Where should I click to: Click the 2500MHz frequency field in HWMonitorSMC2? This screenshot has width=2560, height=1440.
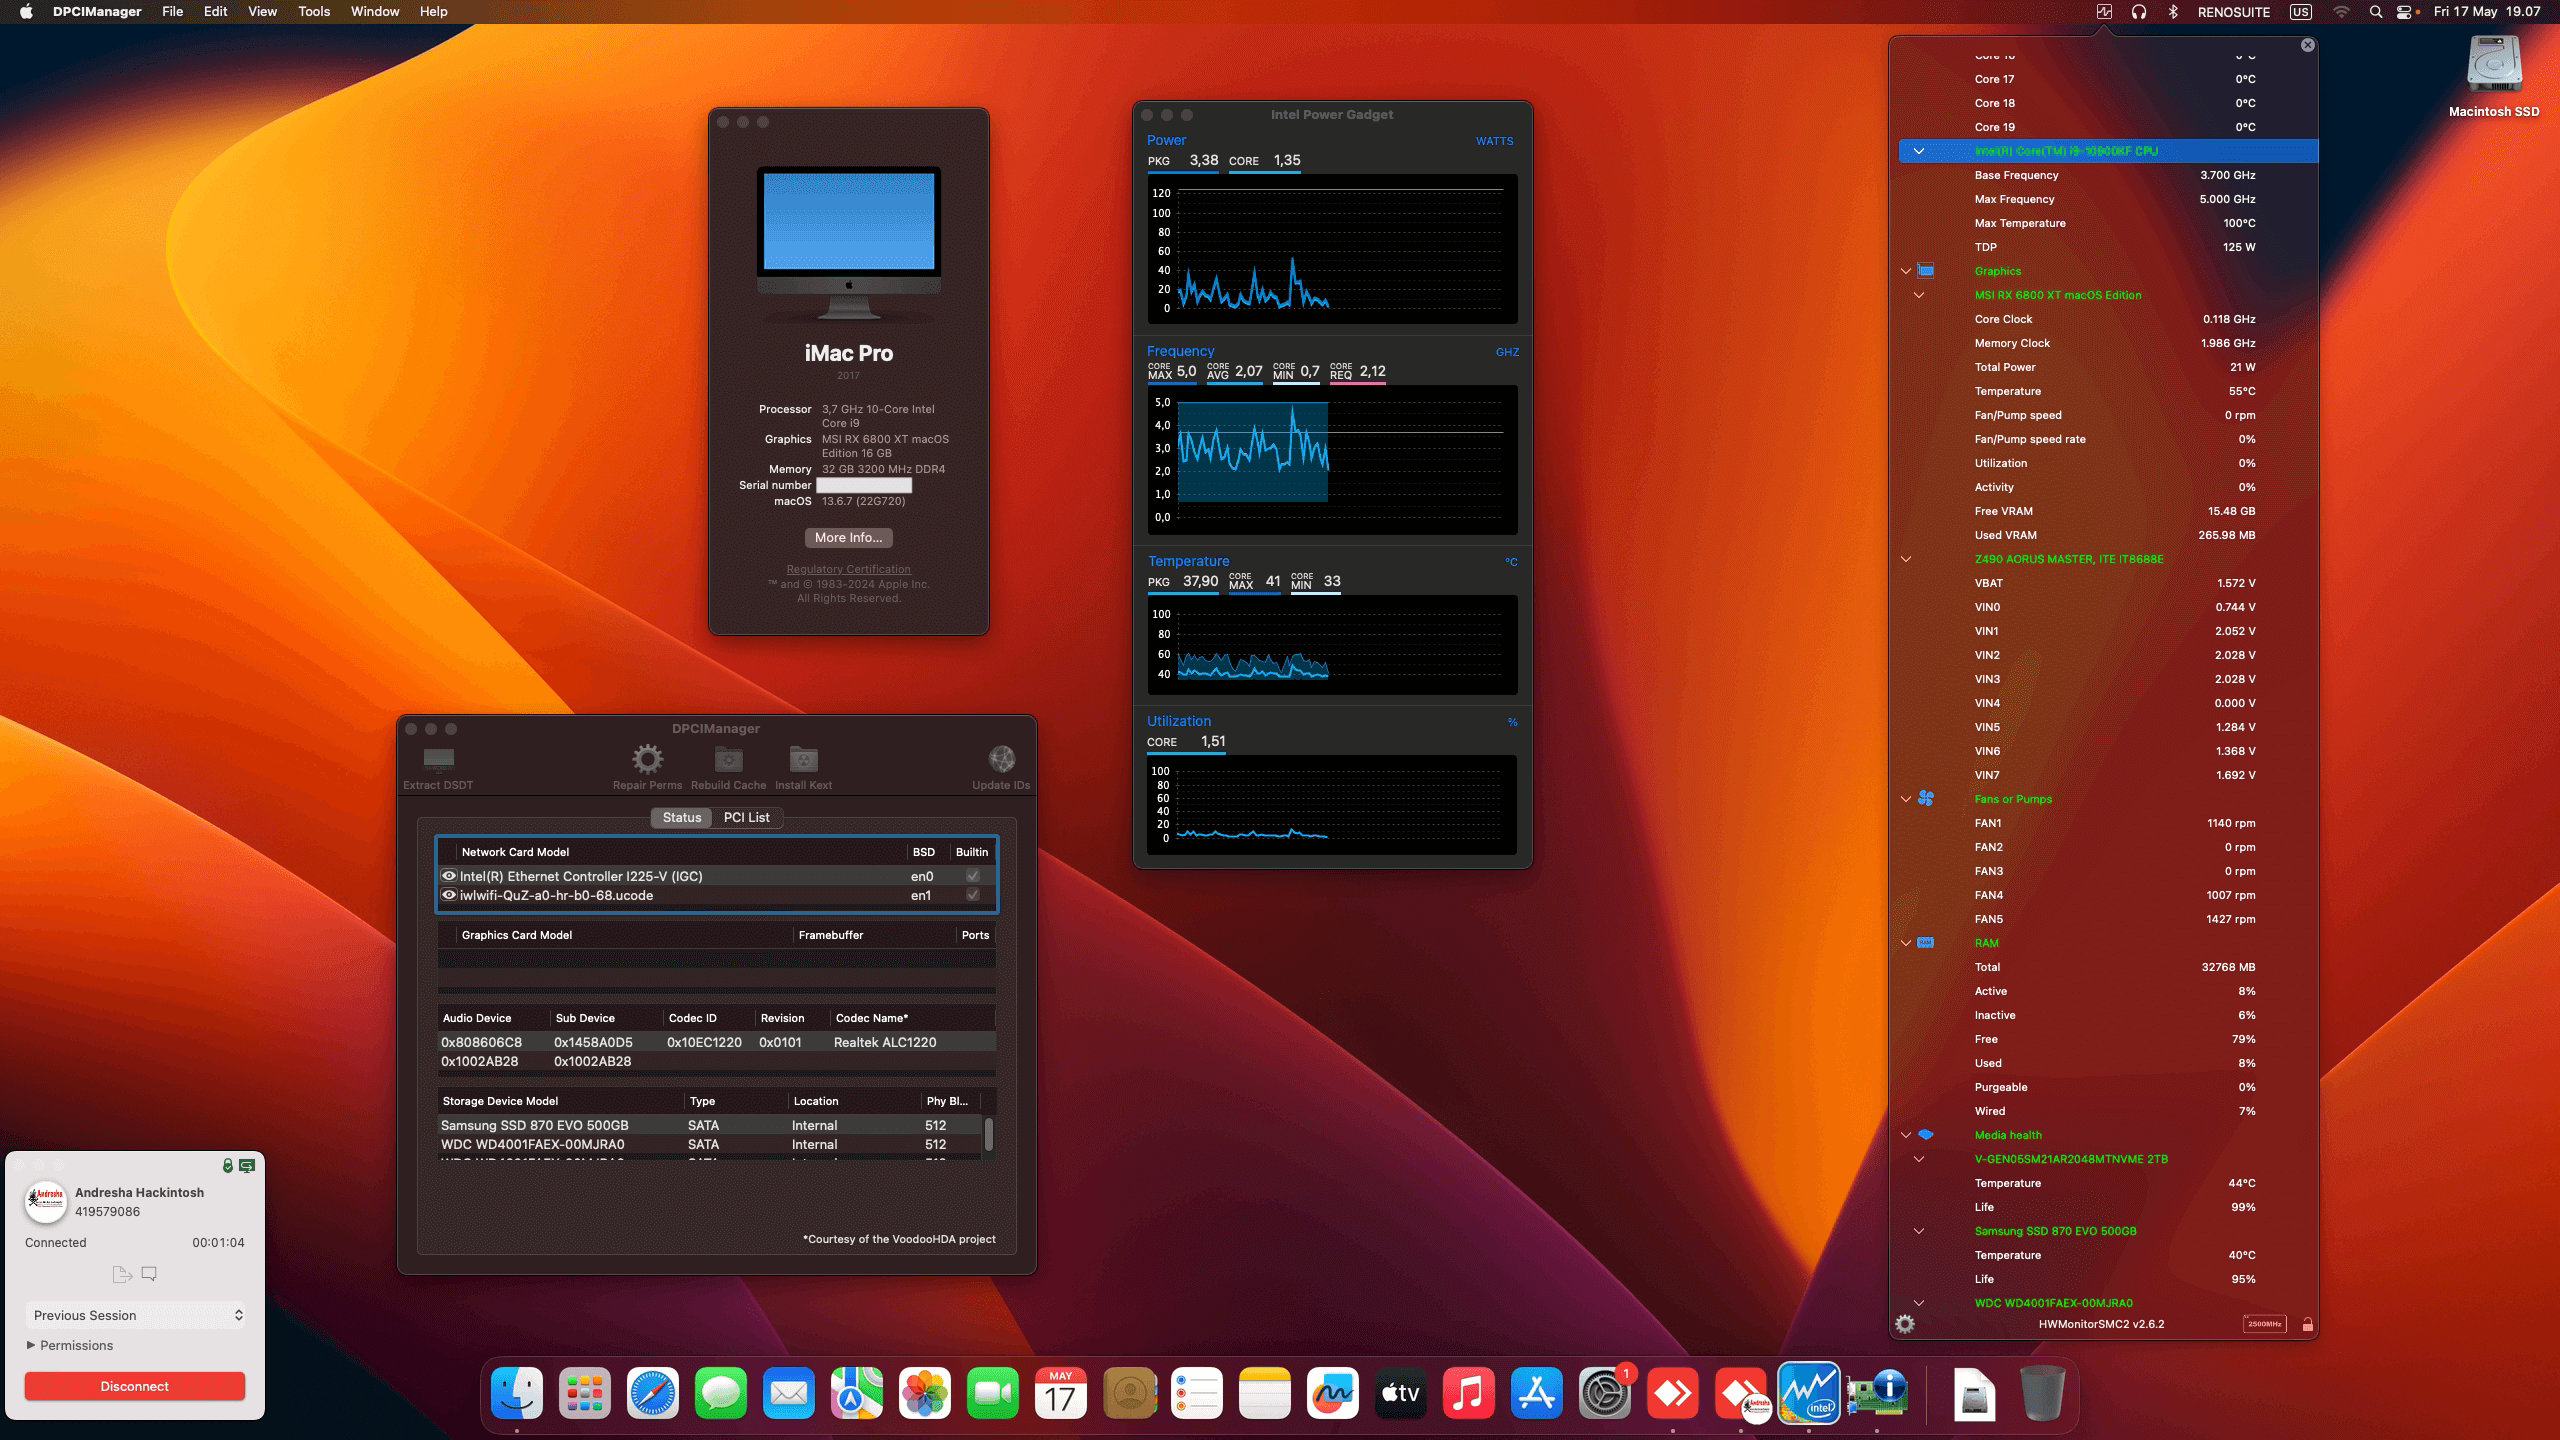click(2263, 1323)
